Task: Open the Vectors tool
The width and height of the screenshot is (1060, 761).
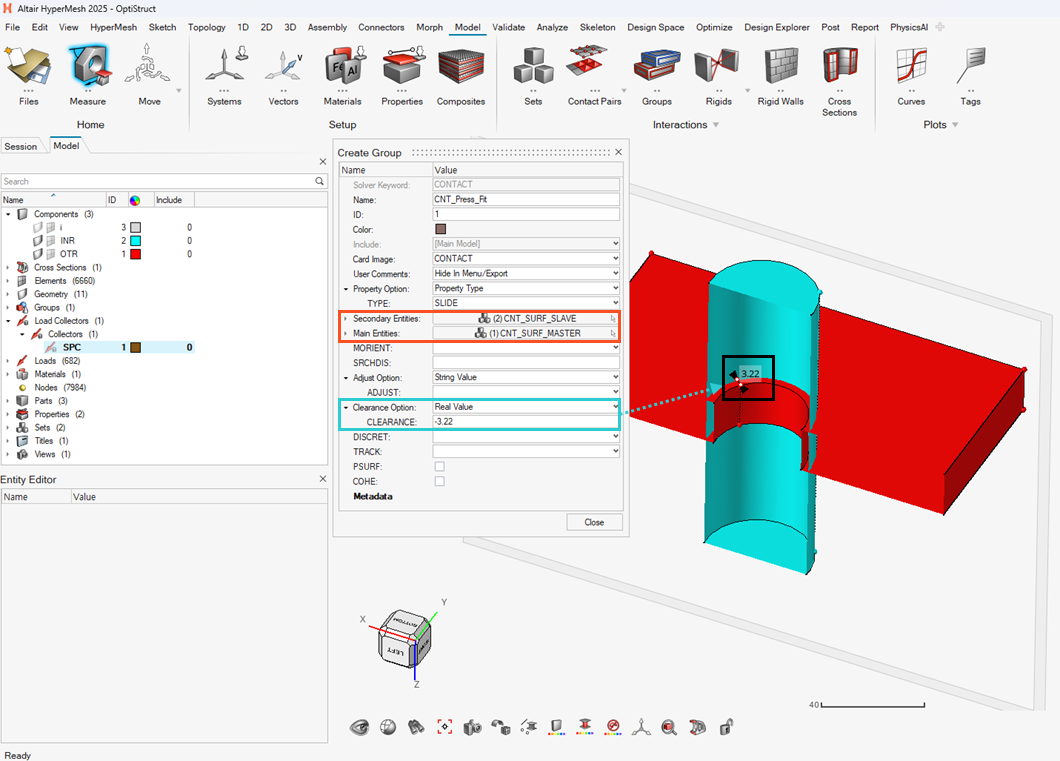Action: [x=283, y=74]
